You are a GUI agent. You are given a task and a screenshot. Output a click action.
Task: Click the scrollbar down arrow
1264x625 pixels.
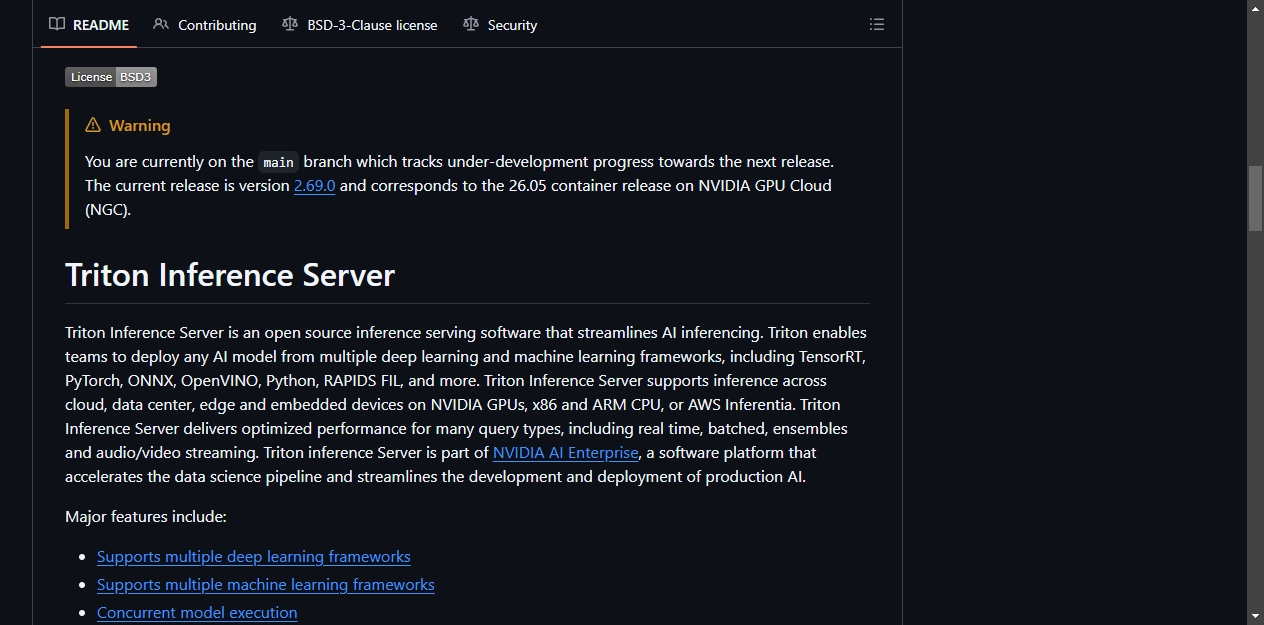[1255, 616]
